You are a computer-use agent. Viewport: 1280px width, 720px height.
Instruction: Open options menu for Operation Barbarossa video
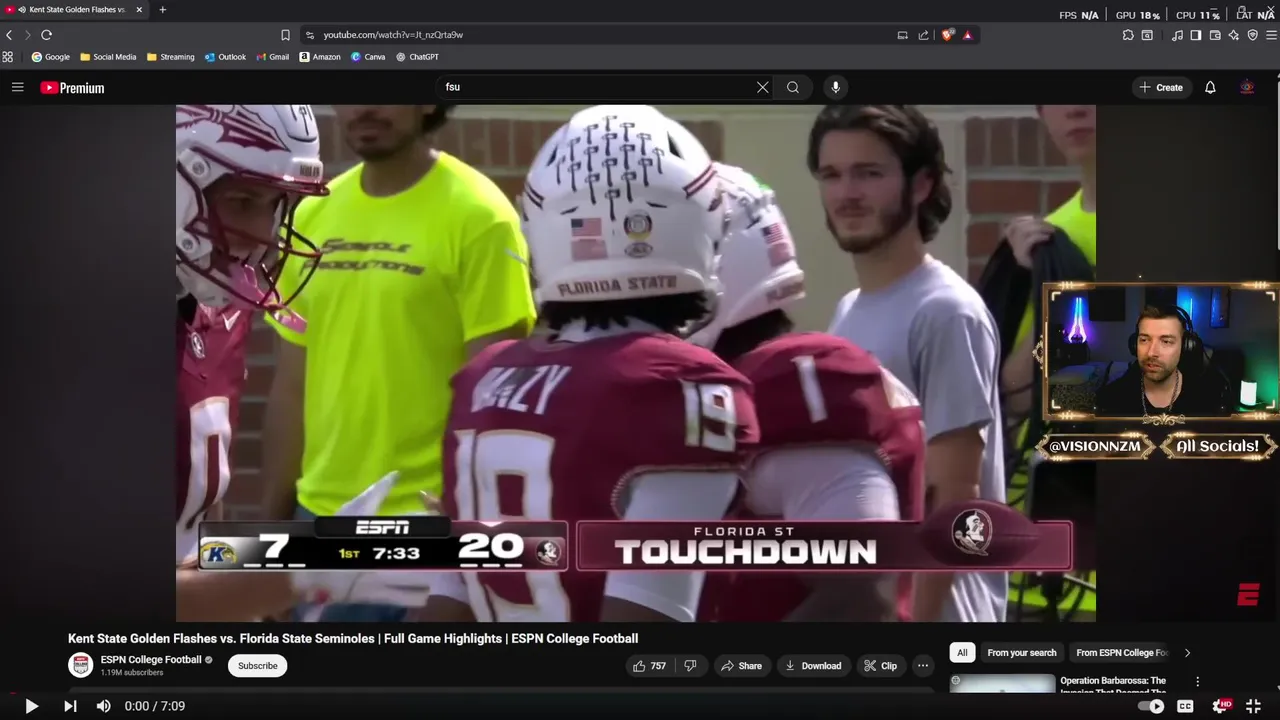click(x=1197, y=682)
